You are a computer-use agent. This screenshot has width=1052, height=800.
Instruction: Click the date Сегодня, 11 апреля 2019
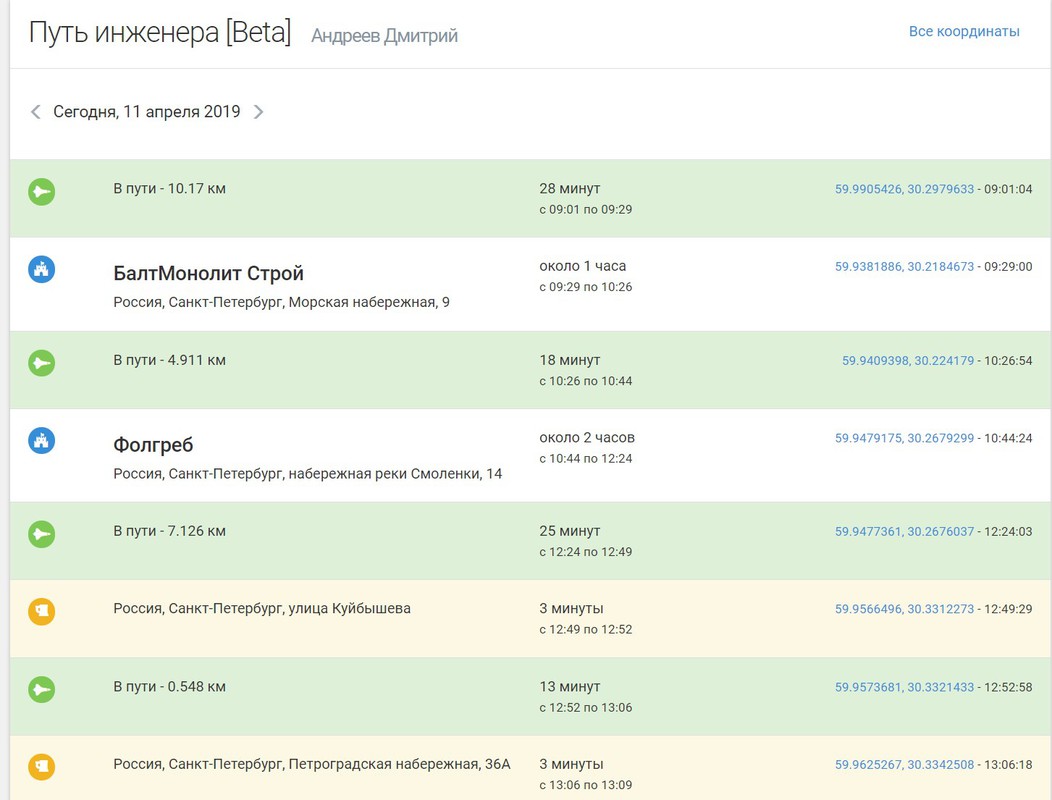coord(147,111)
